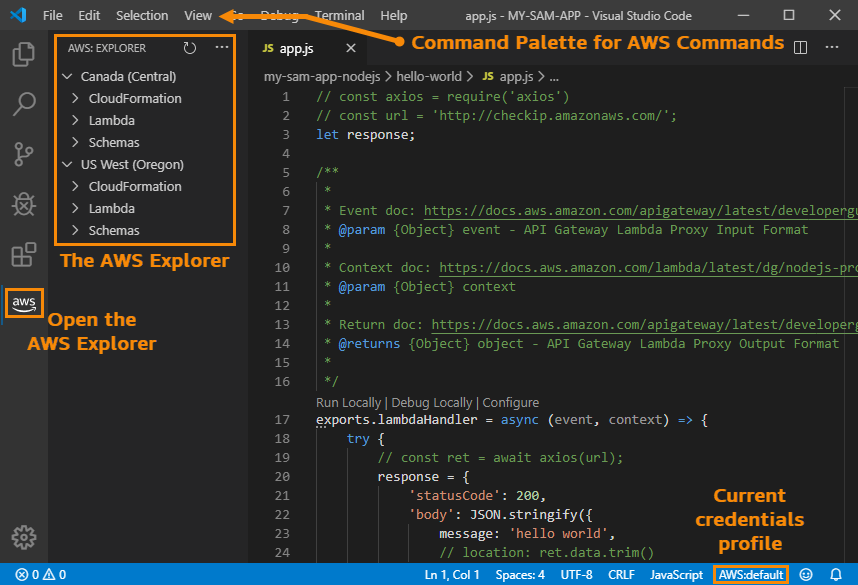Open the File menu

point(53,15)
